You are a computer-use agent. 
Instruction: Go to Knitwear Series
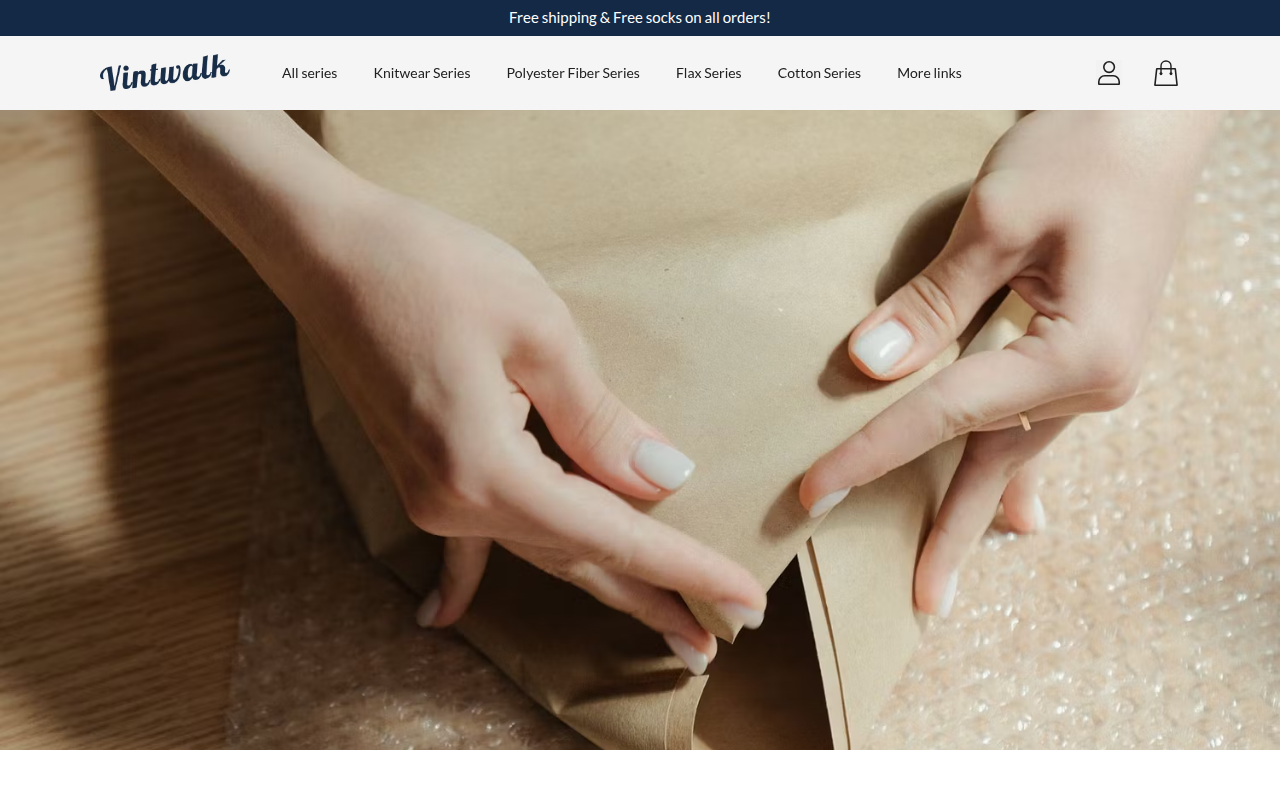coord(422,73)
